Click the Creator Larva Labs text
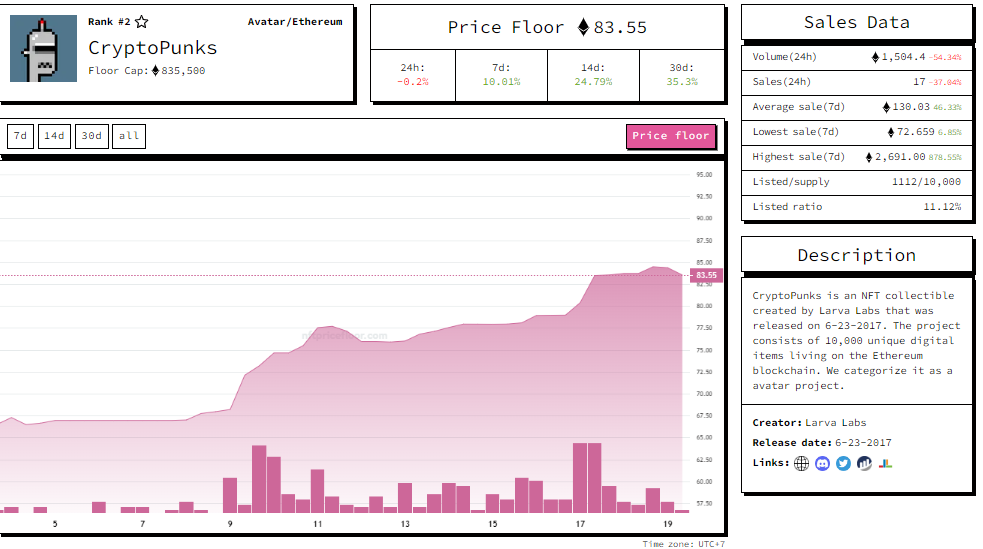 [x=809, y=423]
